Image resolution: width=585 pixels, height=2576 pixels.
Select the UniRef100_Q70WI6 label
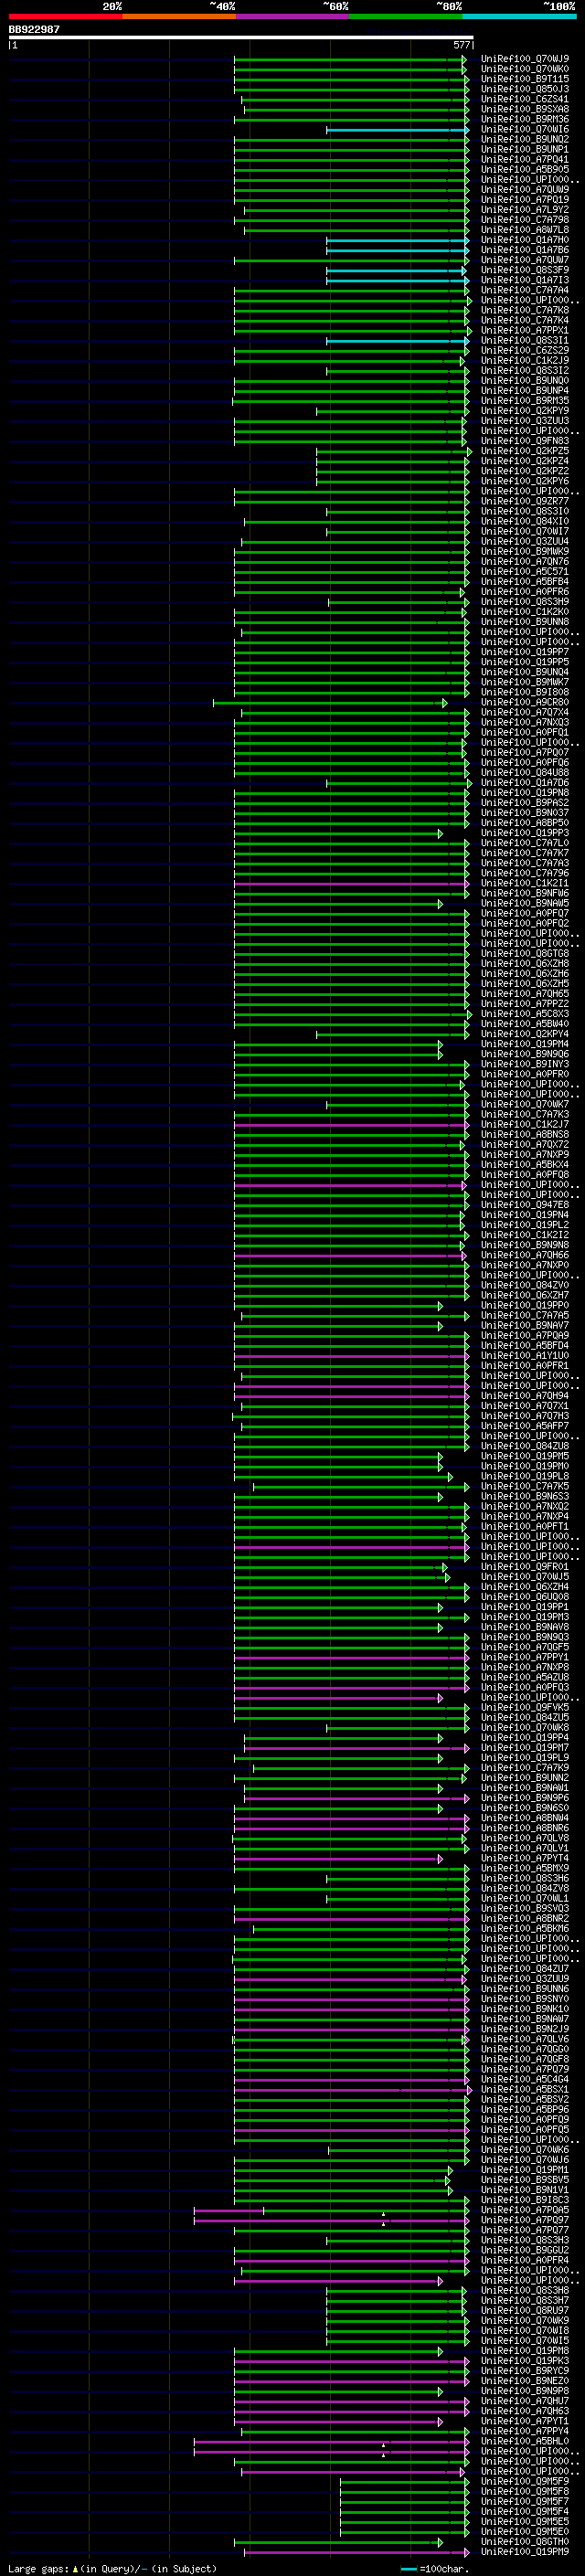[x=525, y=129]
